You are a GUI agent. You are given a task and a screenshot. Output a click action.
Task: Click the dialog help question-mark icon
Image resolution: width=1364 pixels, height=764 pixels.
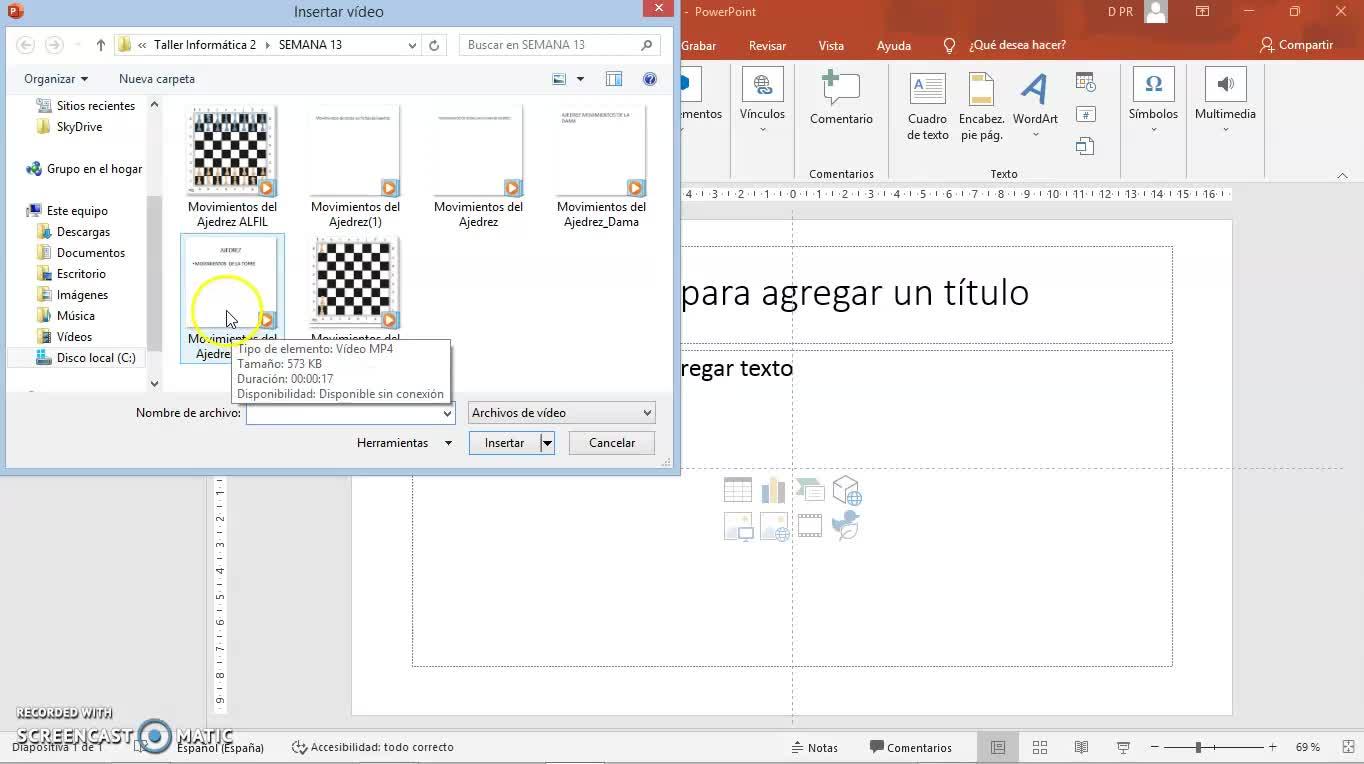[650, 79]
